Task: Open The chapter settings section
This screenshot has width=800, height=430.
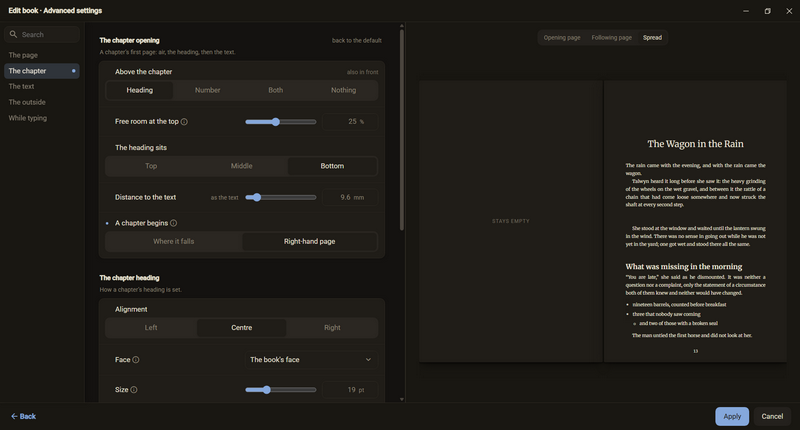Action: tap(42, 71)
